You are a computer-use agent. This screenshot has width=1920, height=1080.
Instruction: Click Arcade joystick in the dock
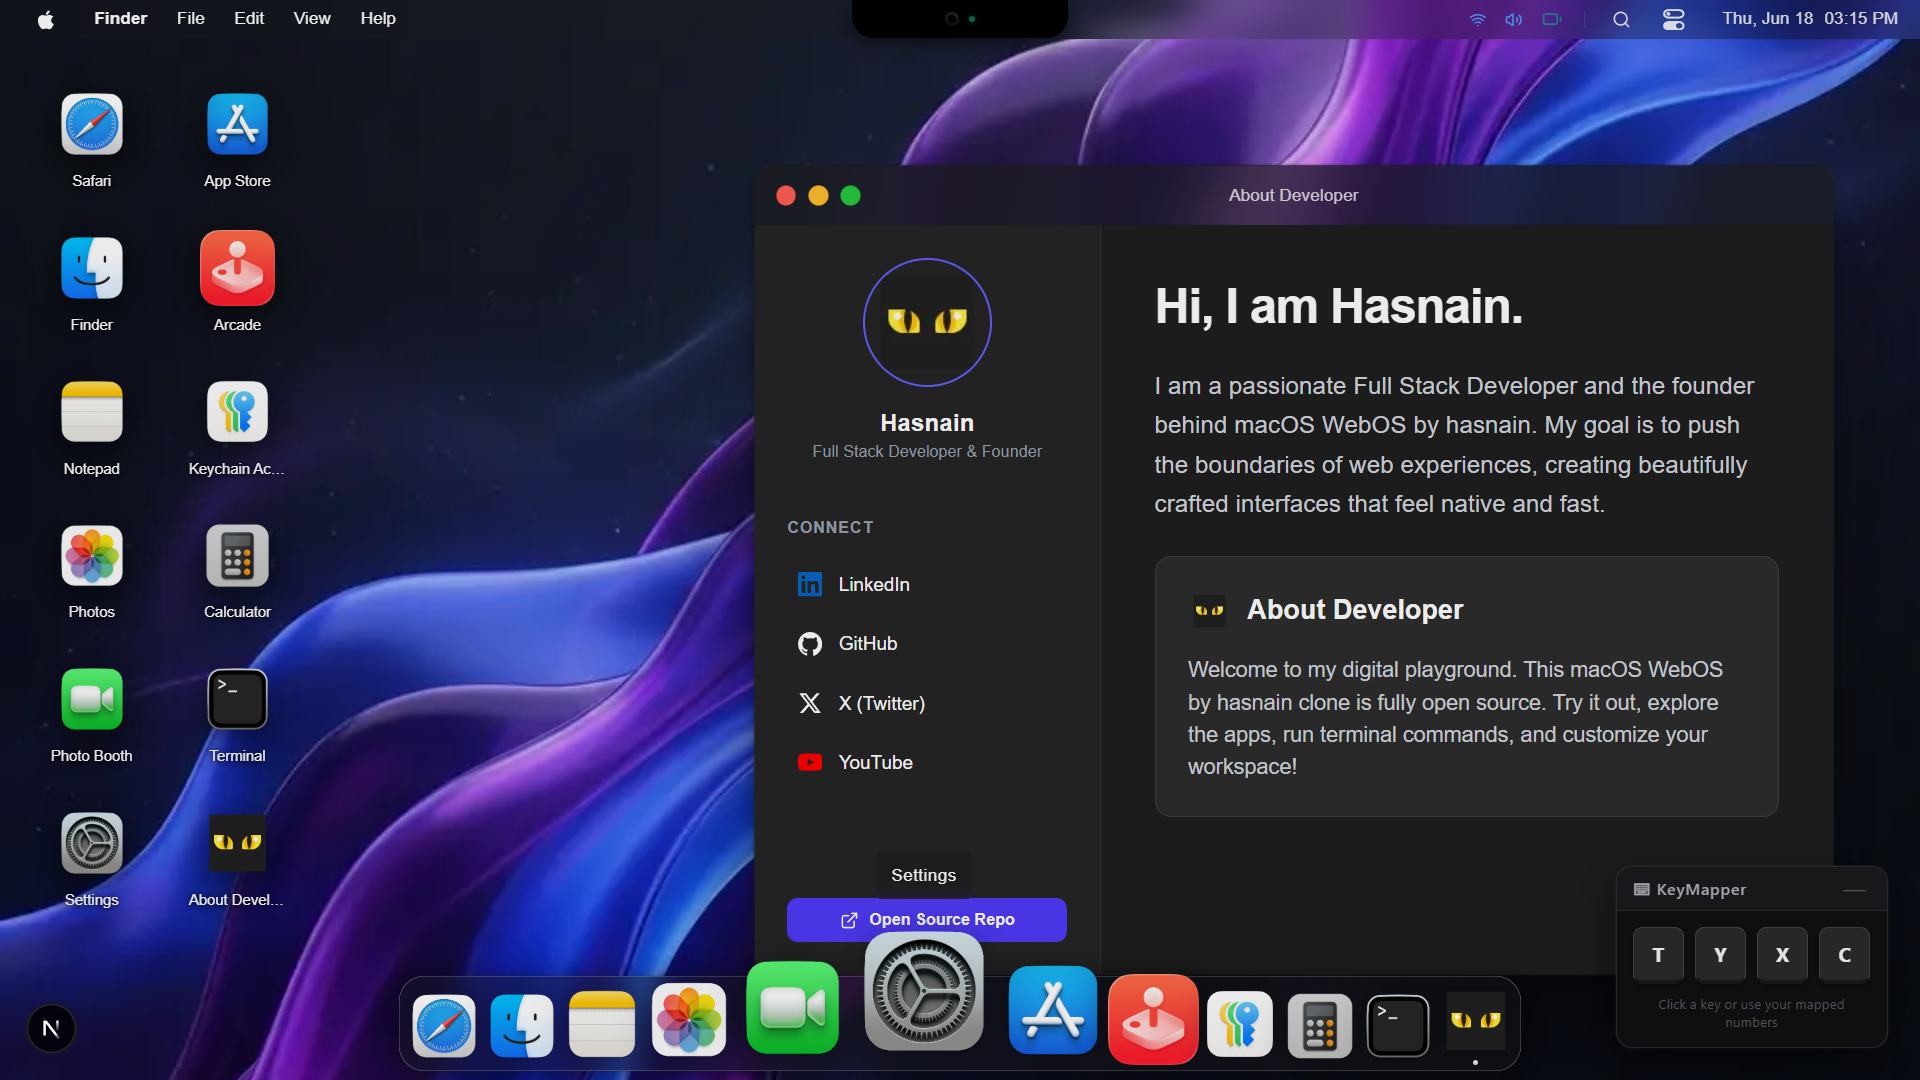[x=1153, y=1019]
